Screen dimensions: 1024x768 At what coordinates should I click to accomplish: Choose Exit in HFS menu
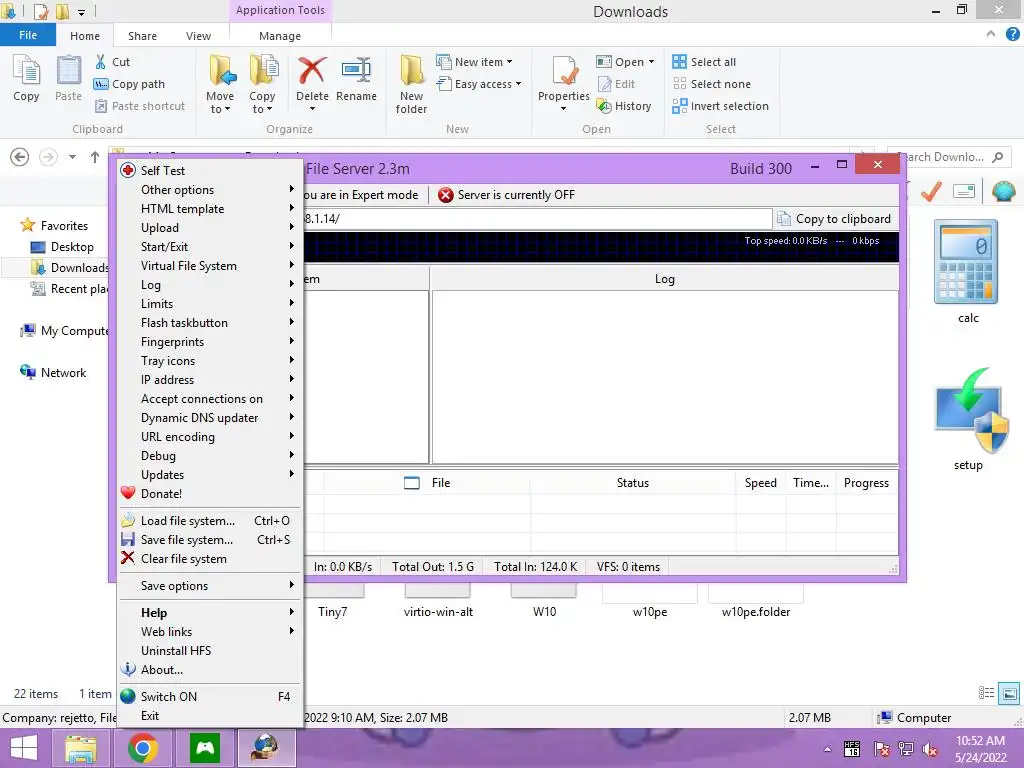(209, 716)
